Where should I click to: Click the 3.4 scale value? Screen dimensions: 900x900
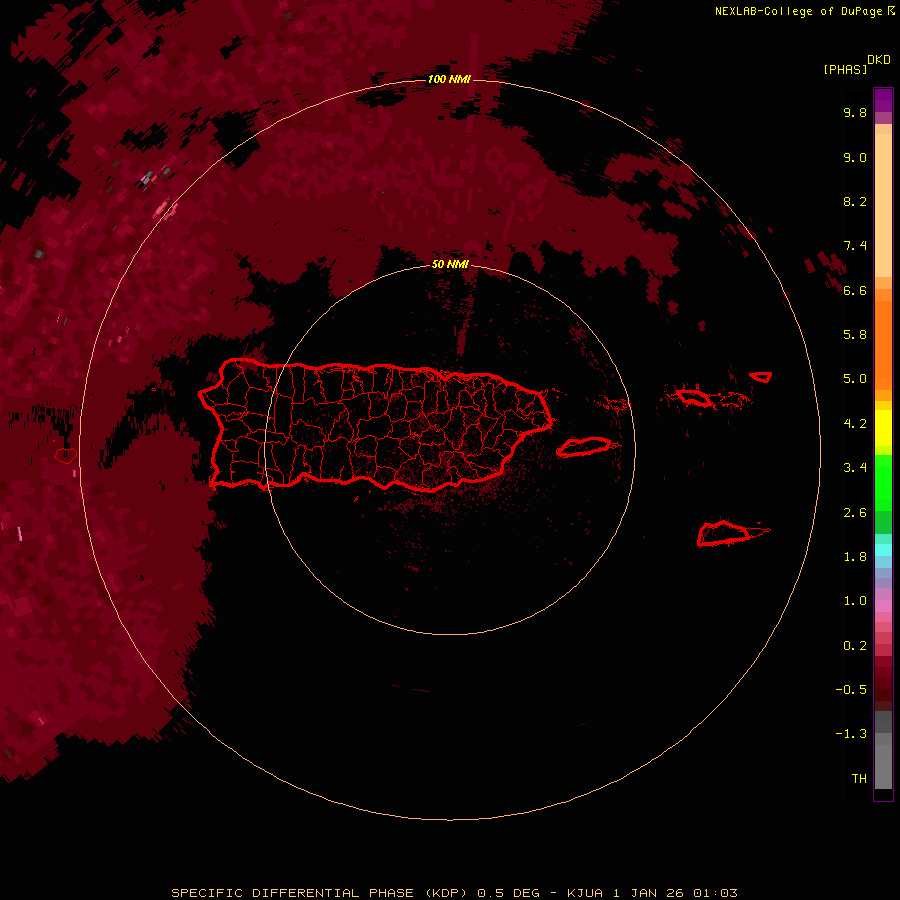(855, 468)
